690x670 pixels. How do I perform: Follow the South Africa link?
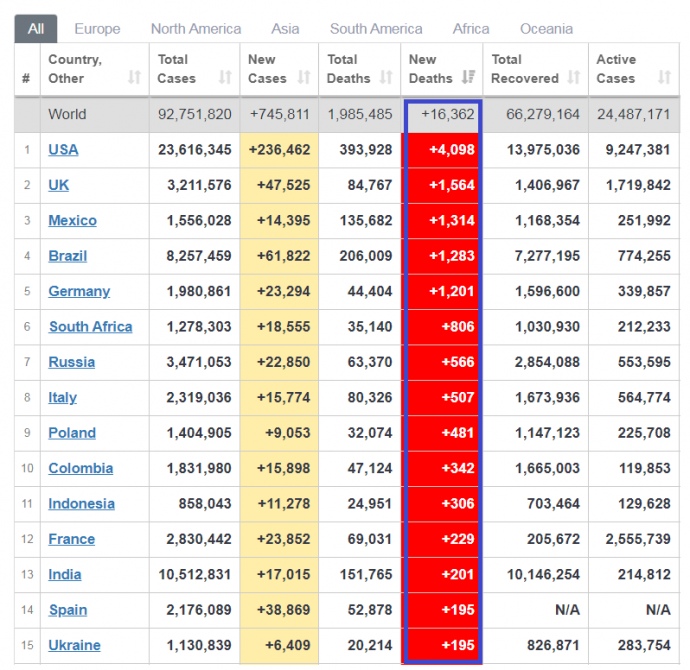90,327
